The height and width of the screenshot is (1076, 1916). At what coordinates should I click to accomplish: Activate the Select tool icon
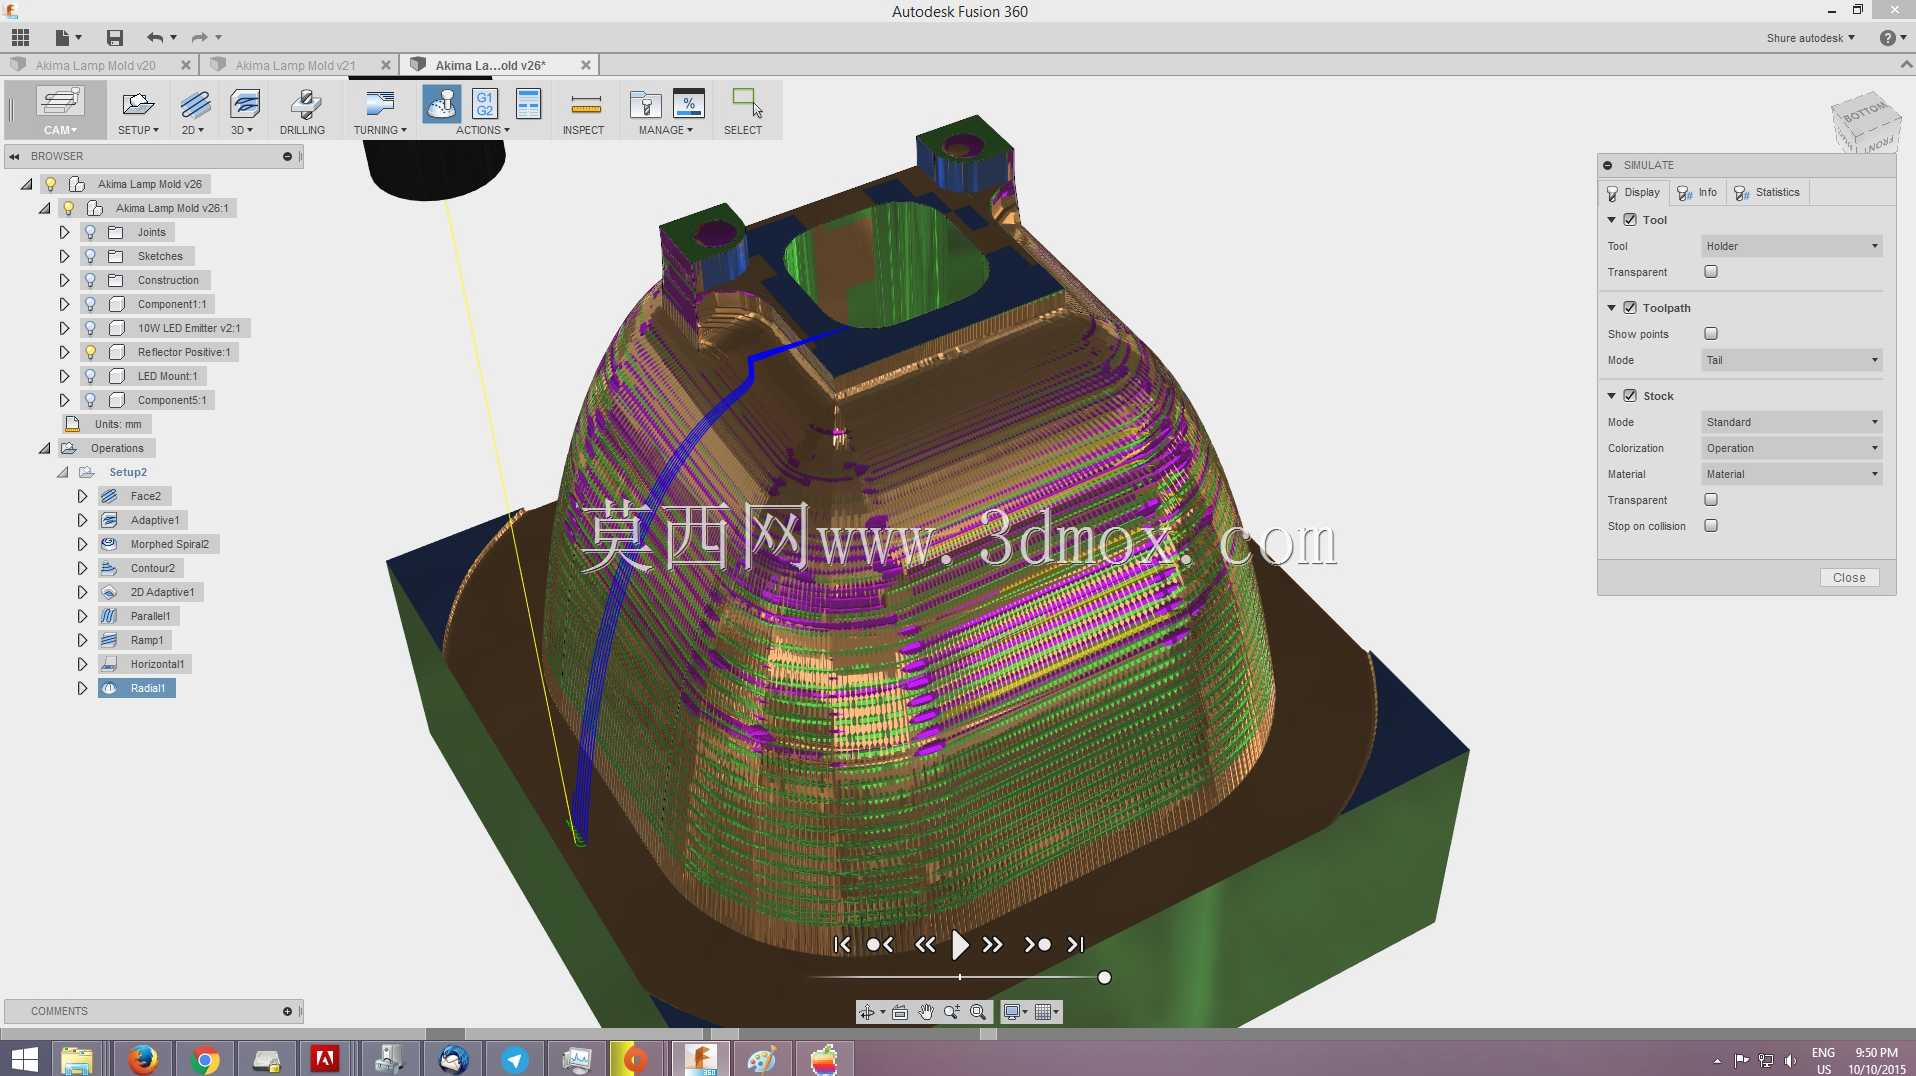746,103
